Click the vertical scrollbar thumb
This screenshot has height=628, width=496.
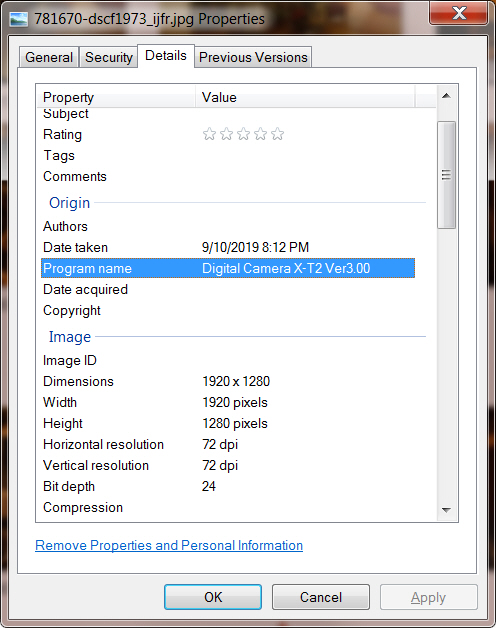446,175
